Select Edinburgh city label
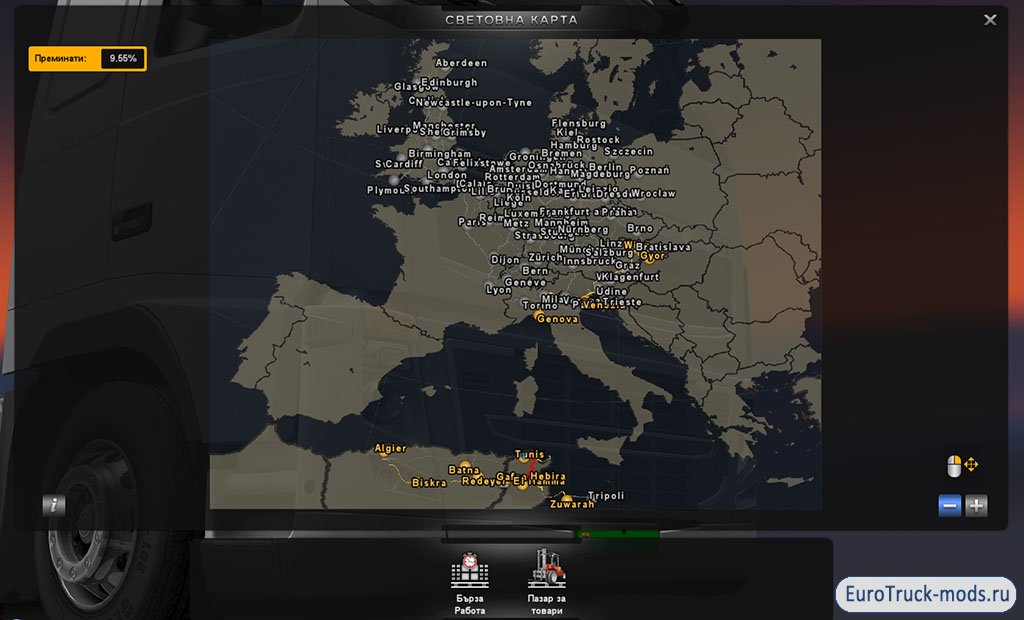 [x=449, y=82]
